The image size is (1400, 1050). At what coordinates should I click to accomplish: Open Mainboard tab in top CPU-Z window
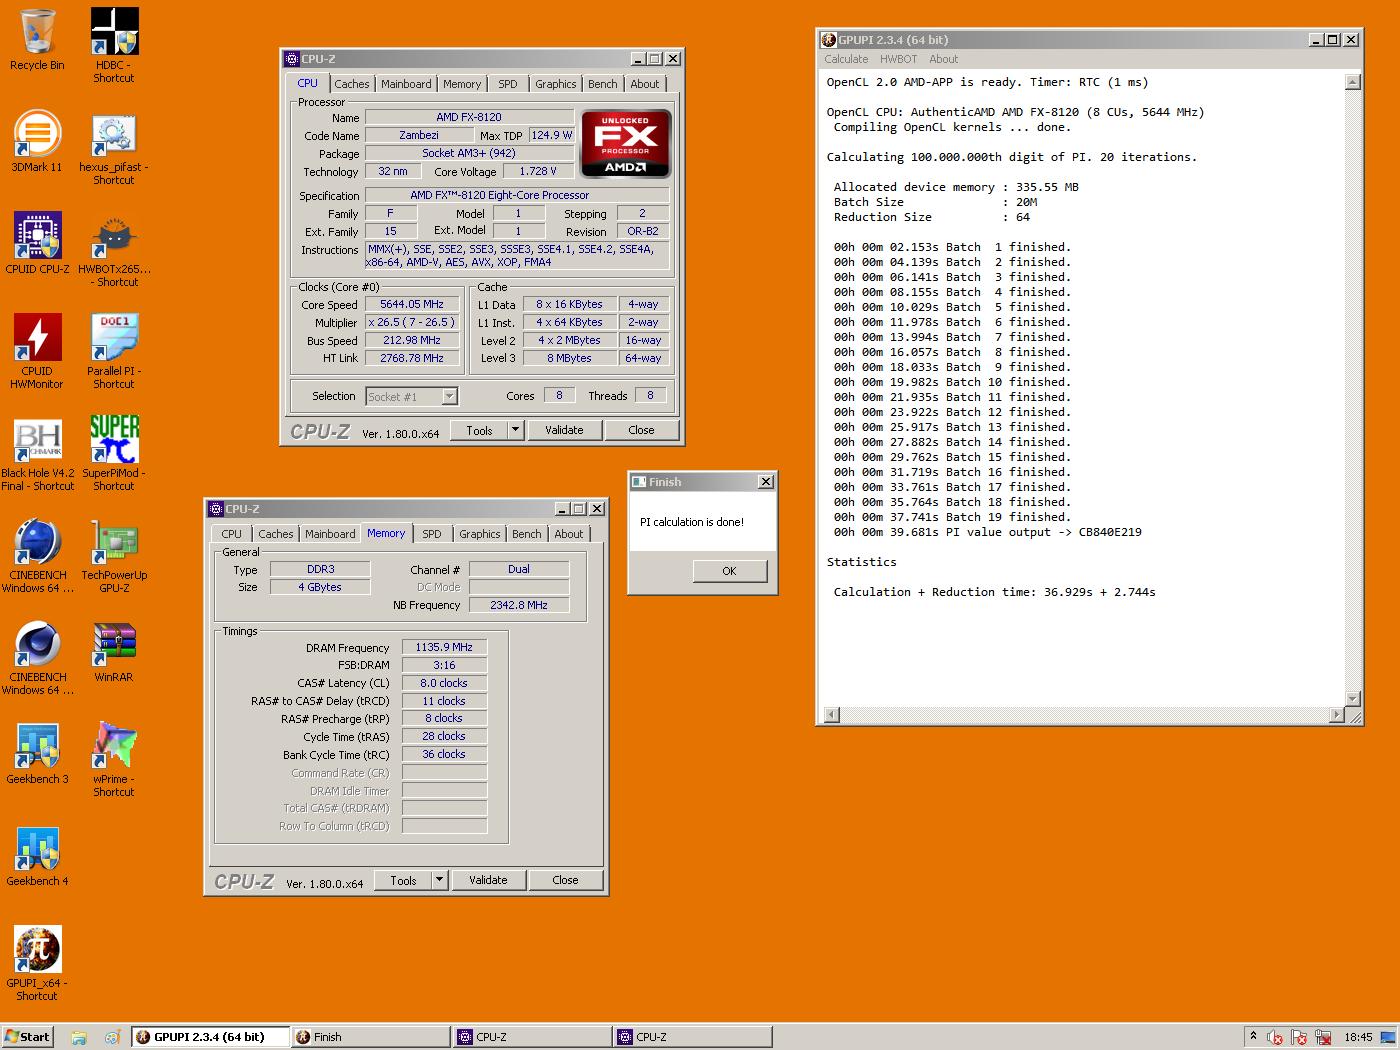[406, 84]
